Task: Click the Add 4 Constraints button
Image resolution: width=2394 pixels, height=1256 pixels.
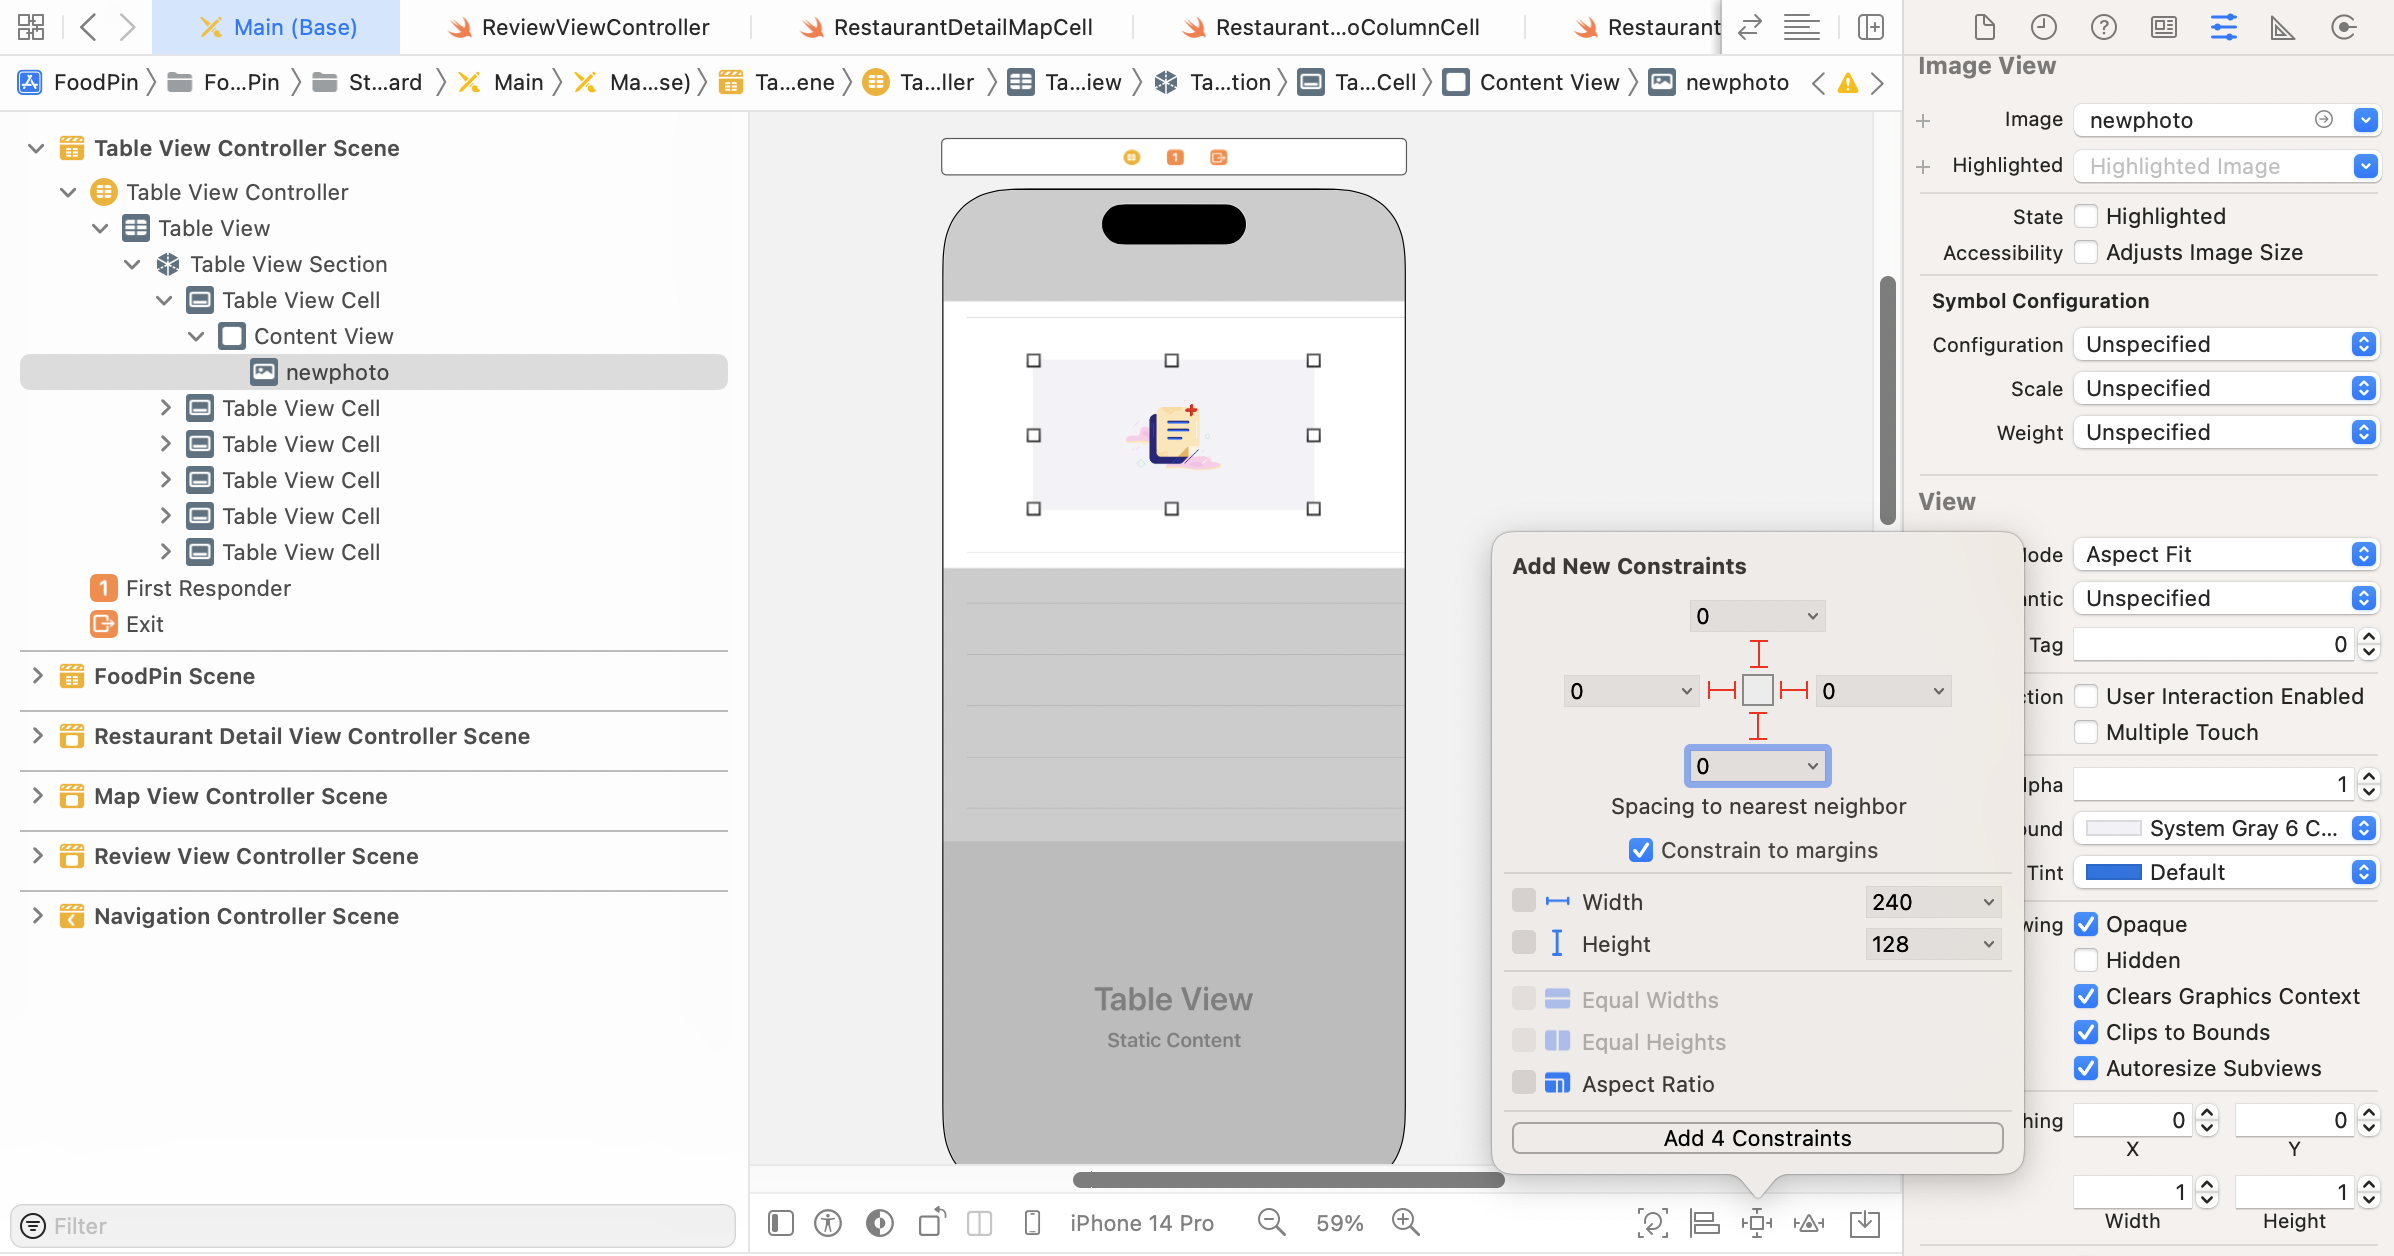Action: pos(1757,1137)
